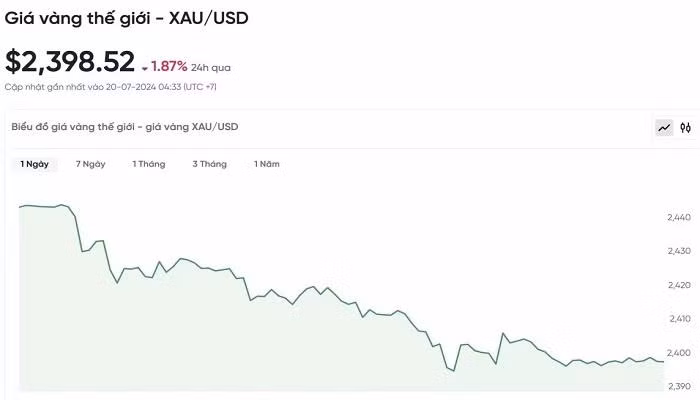Viewport: 700px width, 400px height.
Task: Switch to line chart view icon
Action: (665, 128)
